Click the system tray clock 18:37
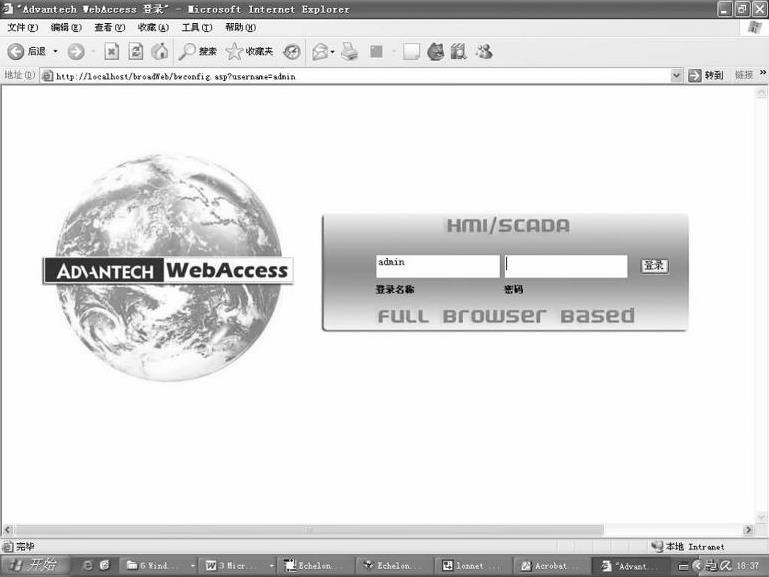The width and height of the screenshot is (769, 577). (748, 566)
